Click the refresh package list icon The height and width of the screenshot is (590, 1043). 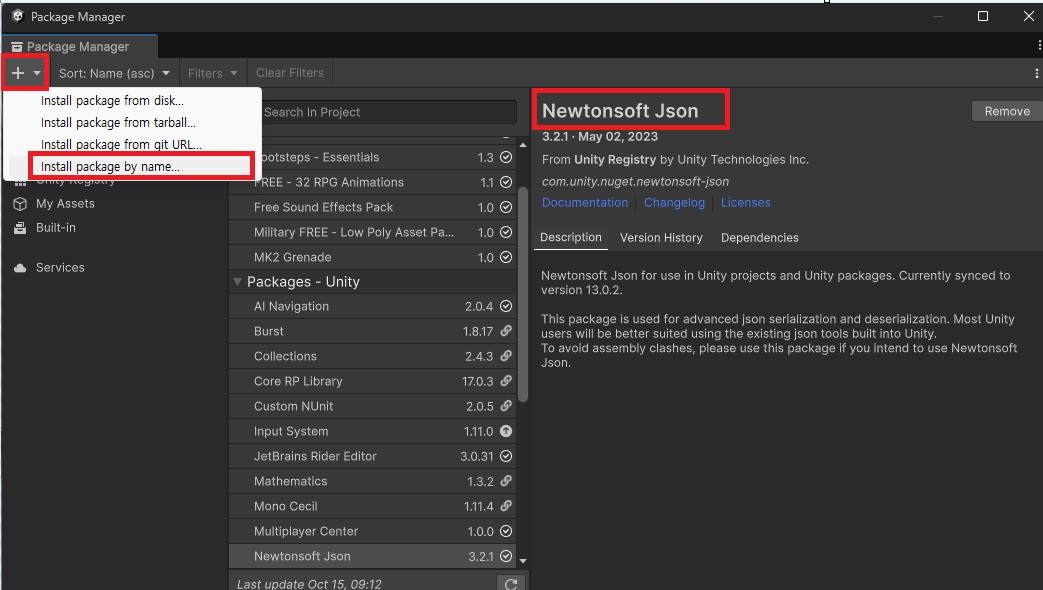[x=511, y=584]
